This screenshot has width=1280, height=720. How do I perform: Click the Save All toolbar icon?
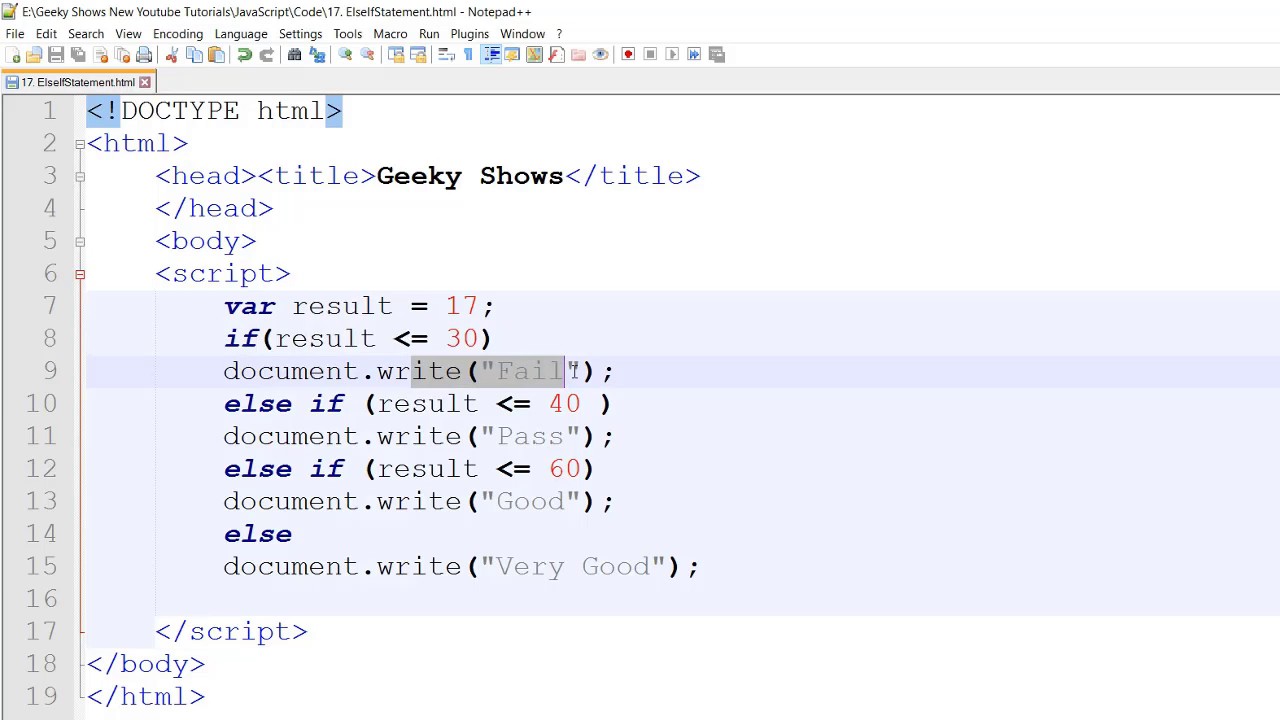click(x=77, y=54)
